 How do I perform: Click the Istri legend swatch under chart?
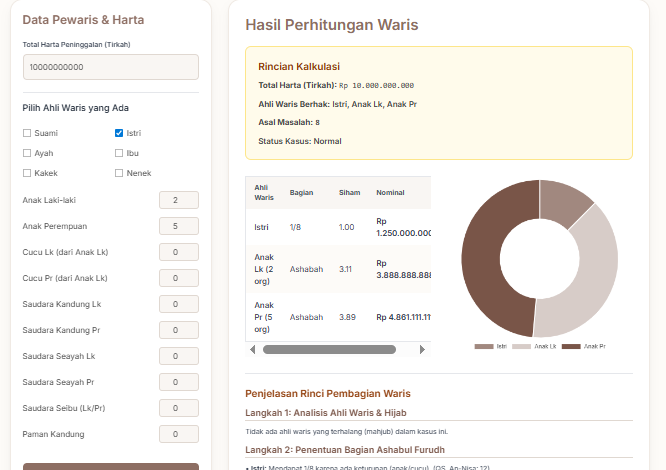[484, 346]
